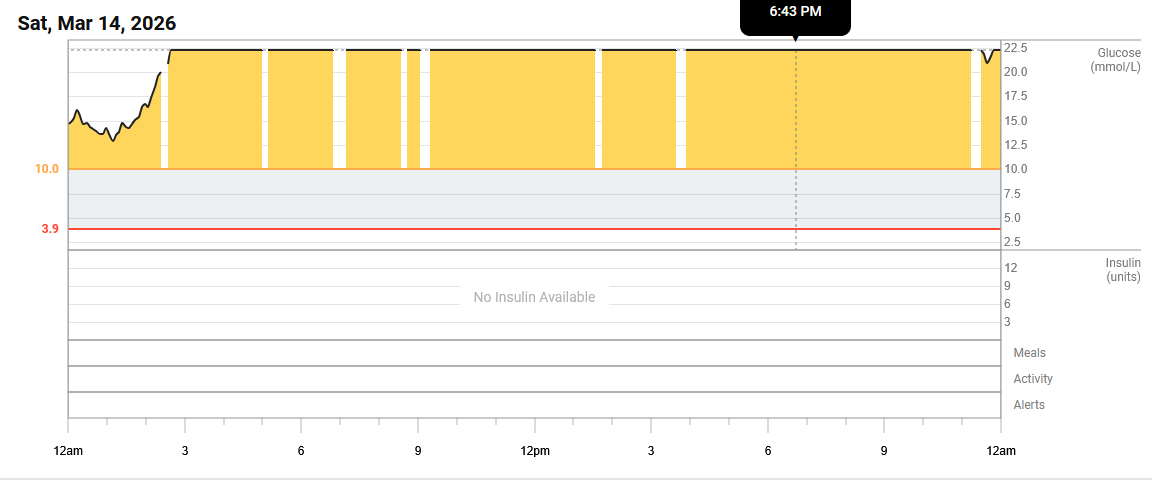The image size is (1152, 488).
Task: Click the 12 value on the insulin axis
Action: click(1011, 267)
